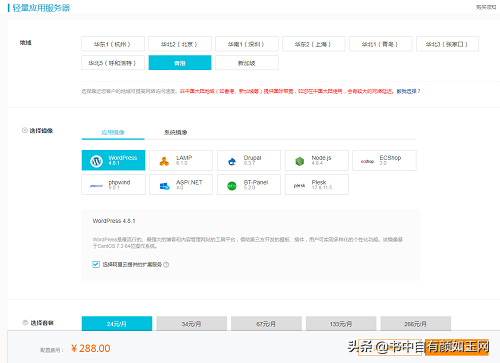This screenshot has height=363, width=500.
Task: Choose the Node.js 4.8.4 image card
Action: coord(317,160)
